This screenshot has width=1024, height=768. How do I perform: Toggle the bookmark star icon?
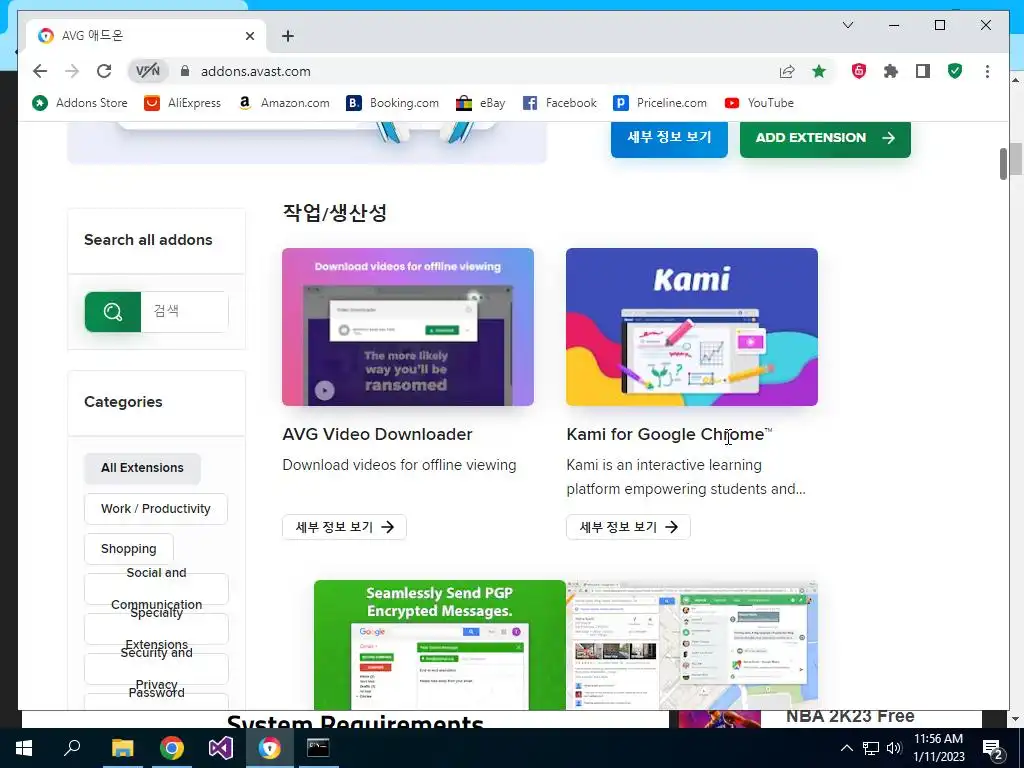(x=819, y=71)
